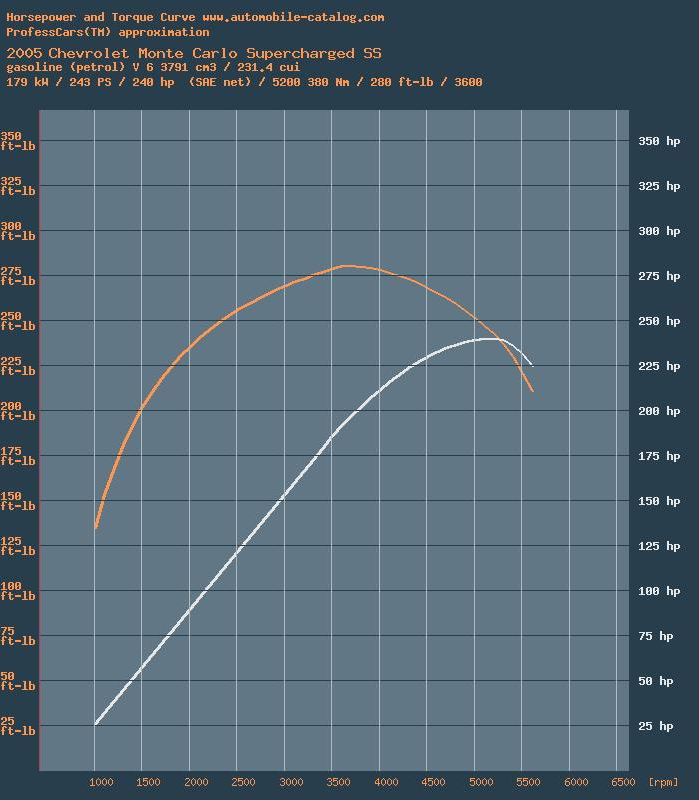This screenshot has height=800, width=699.
Task: Click the gasoline (petrol) V6 engine spec line
Action: (153, 67)
